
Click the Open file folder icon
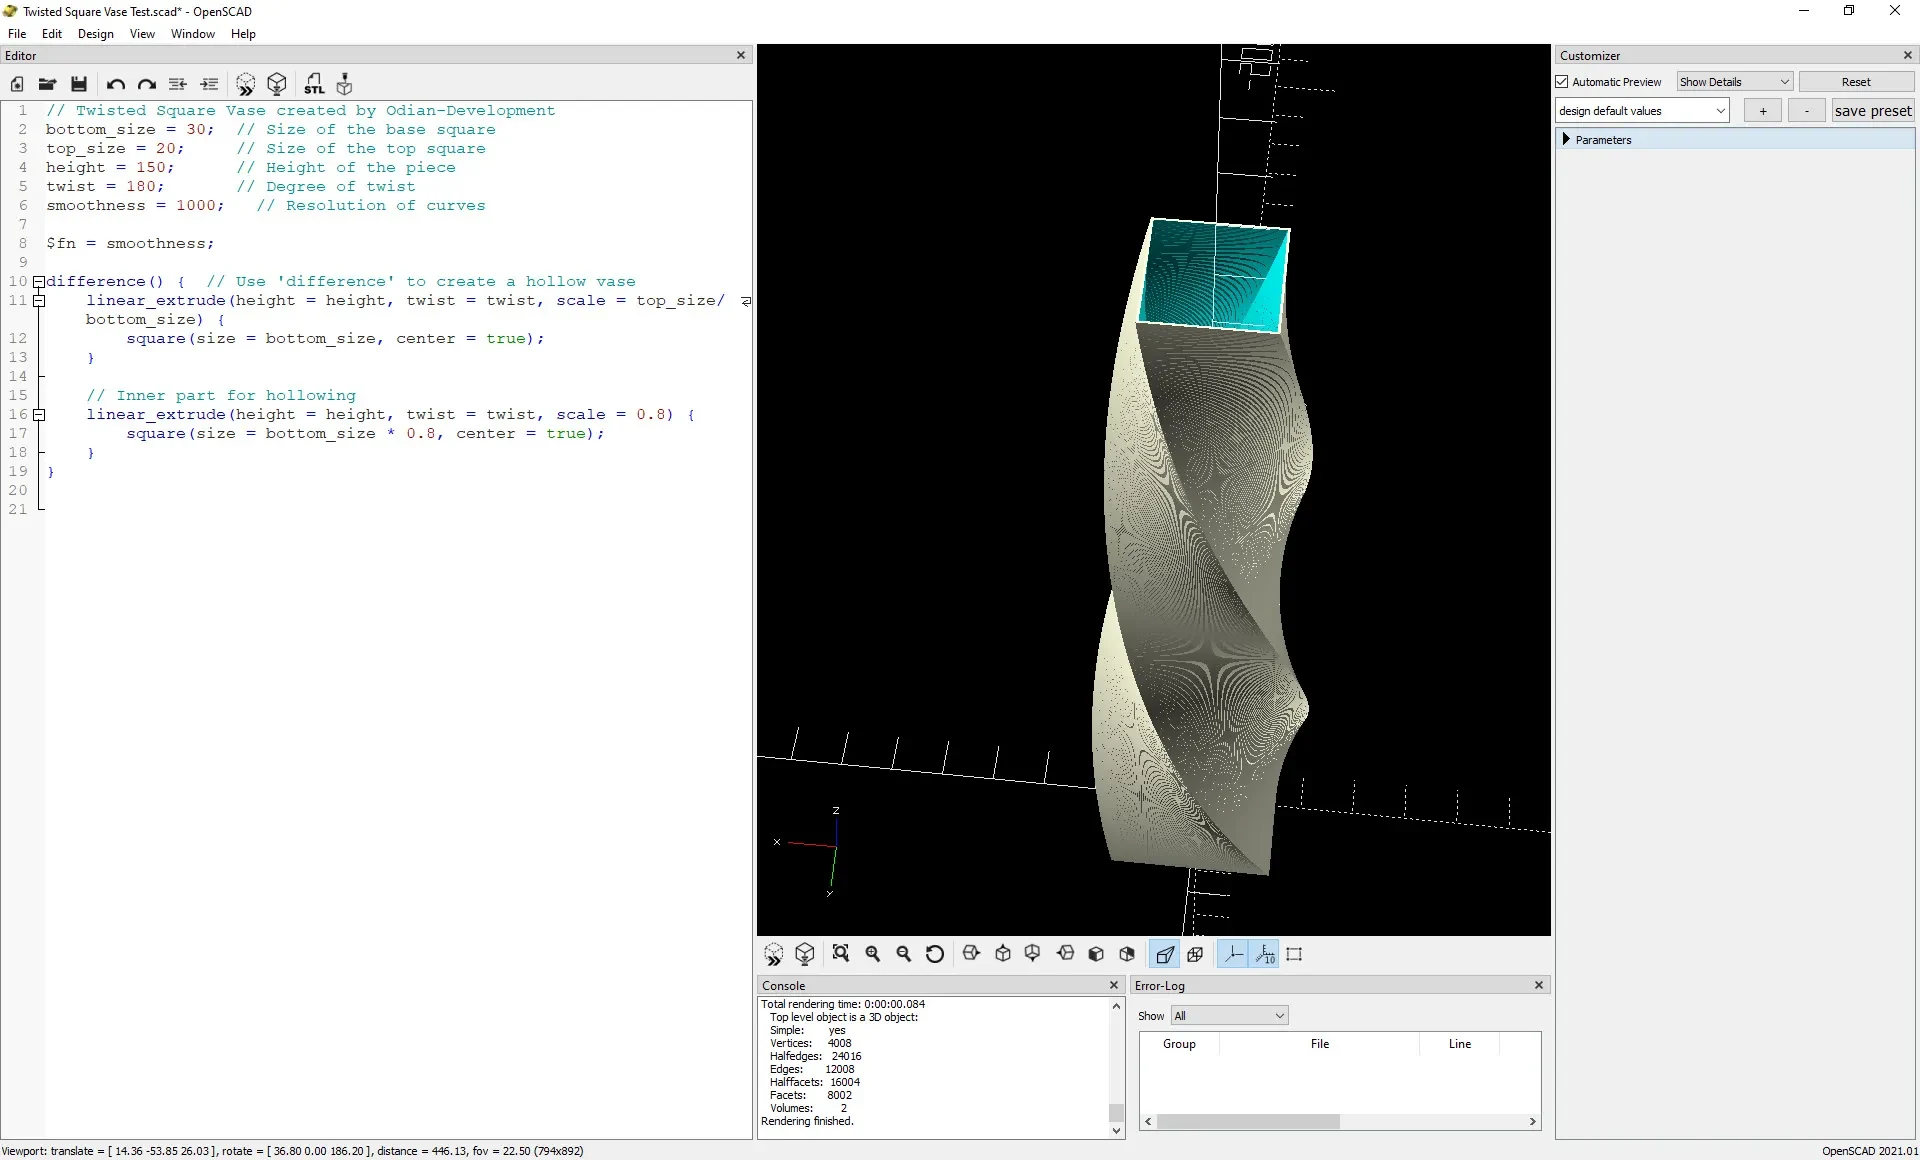tap(47, 84)
